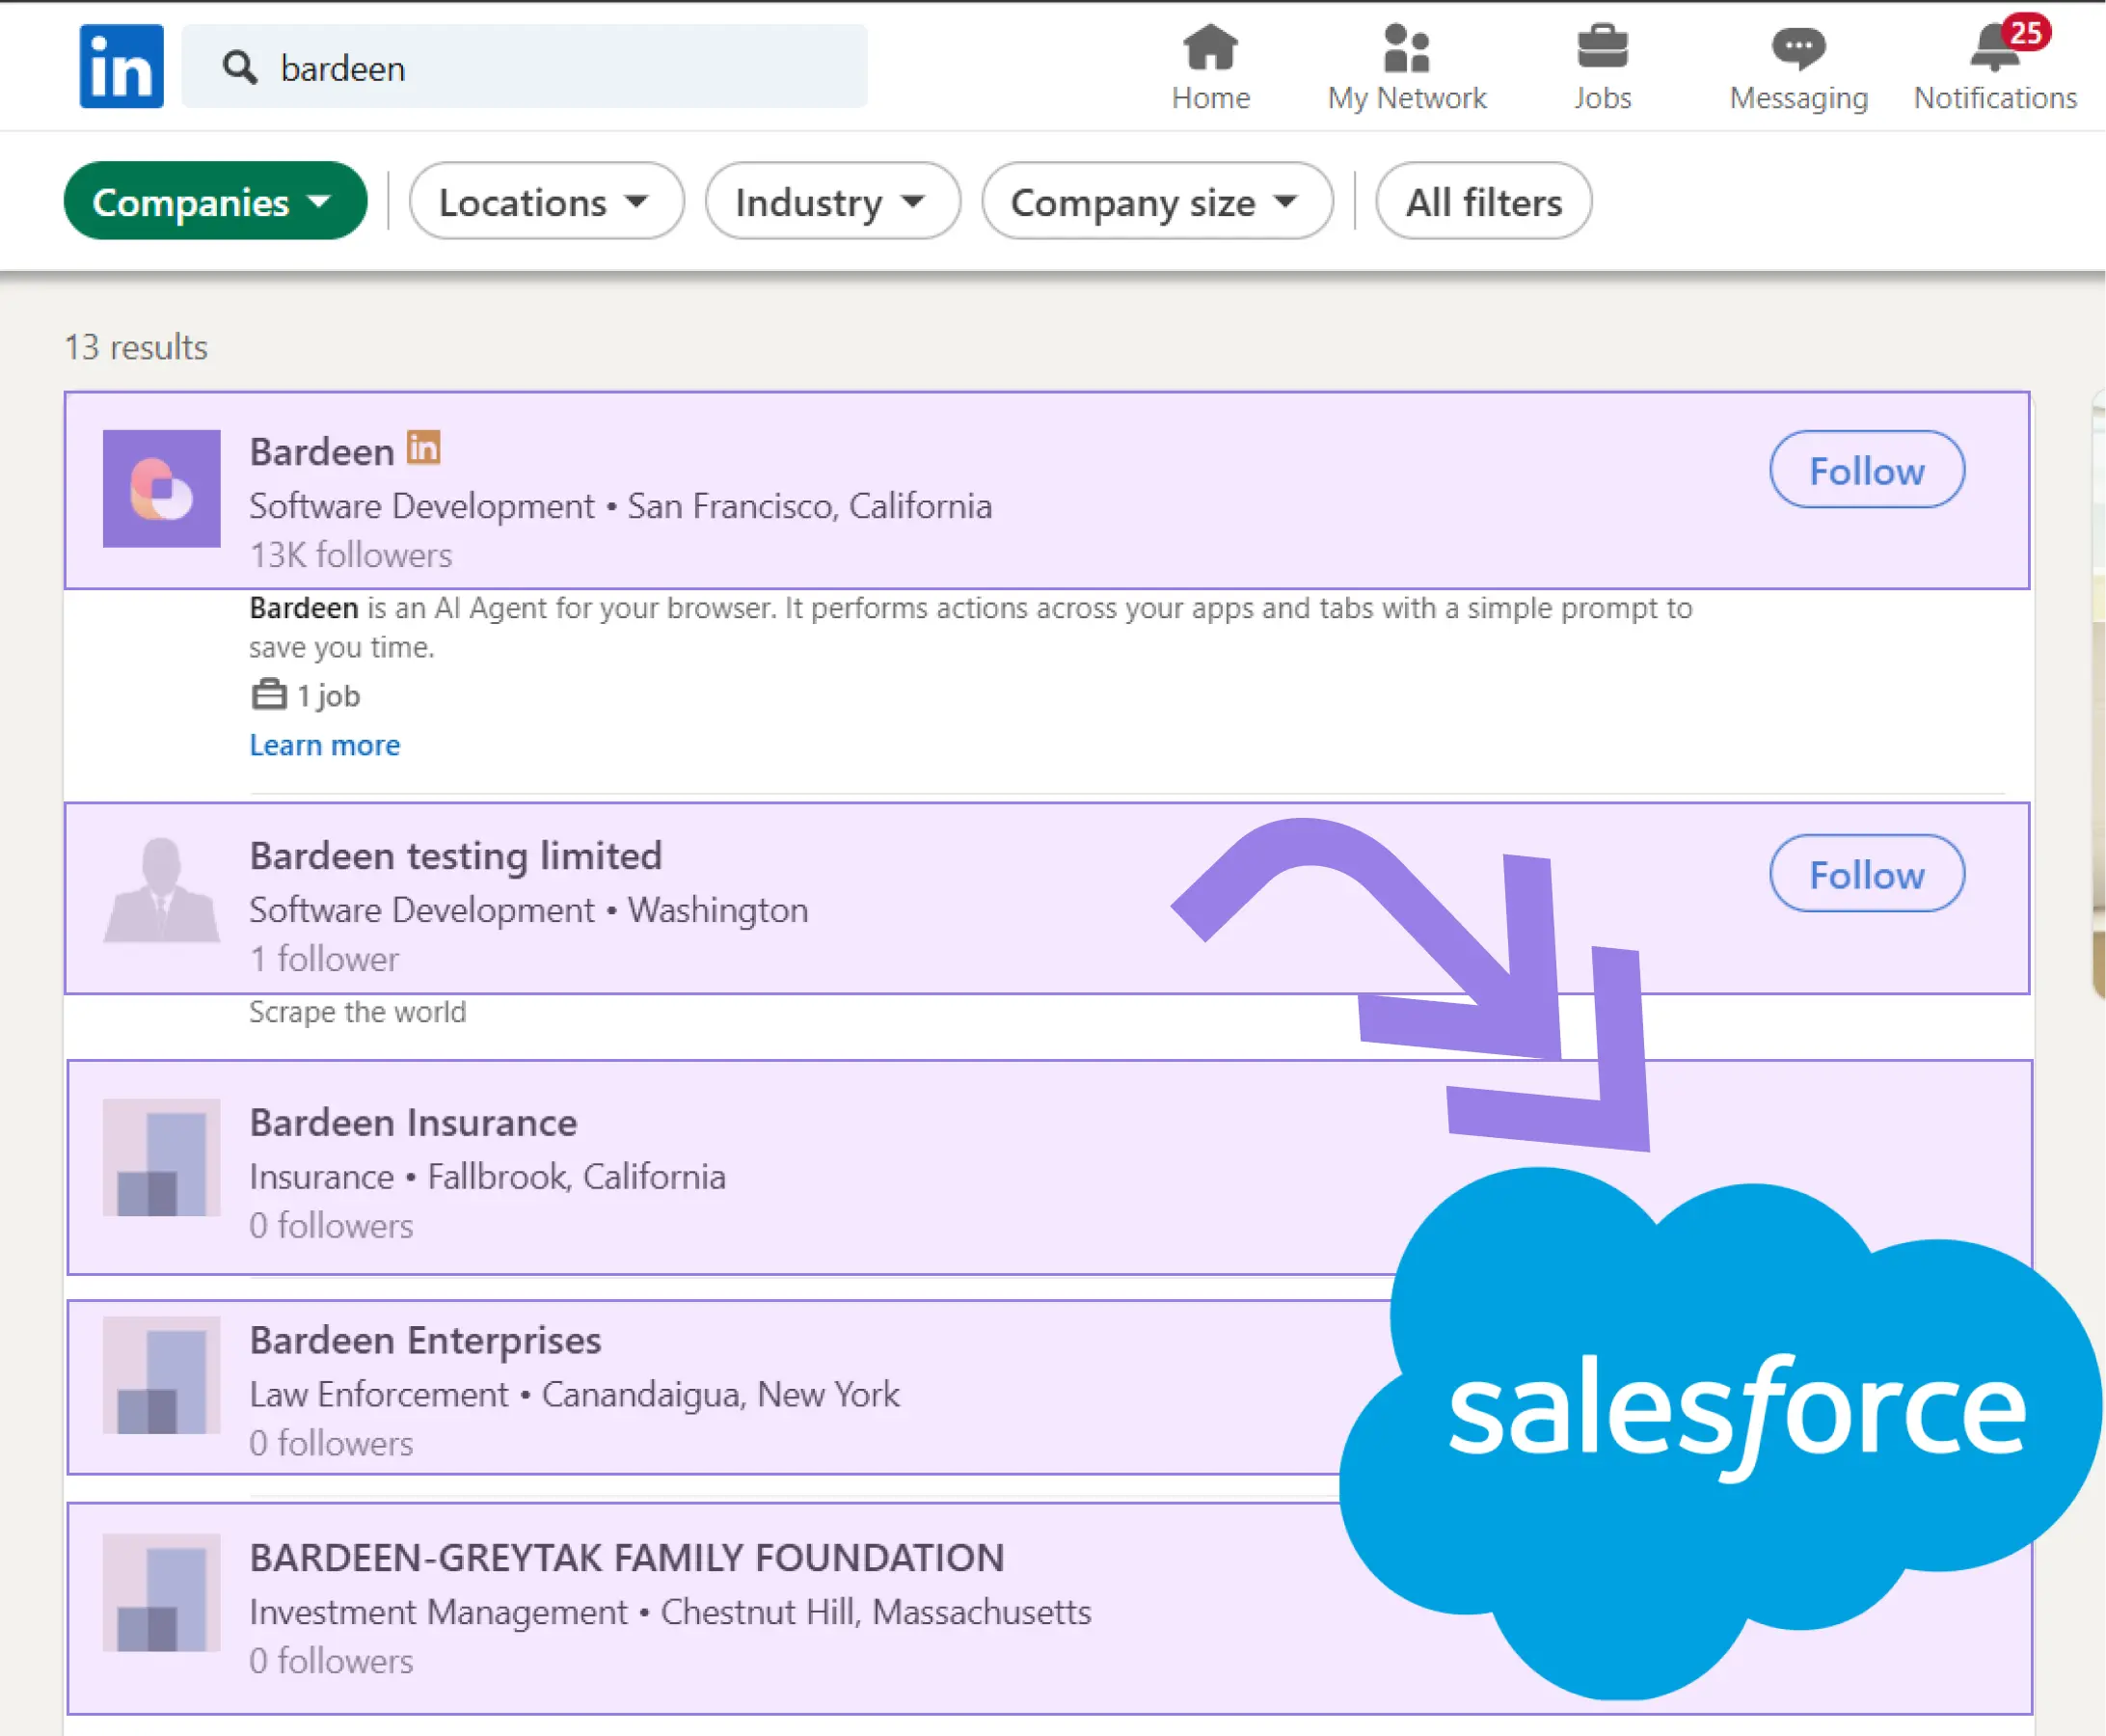Viewport: 2106px width, 1736px height.
Task: Click the 1 follower text
Action: tap(324, 959)
